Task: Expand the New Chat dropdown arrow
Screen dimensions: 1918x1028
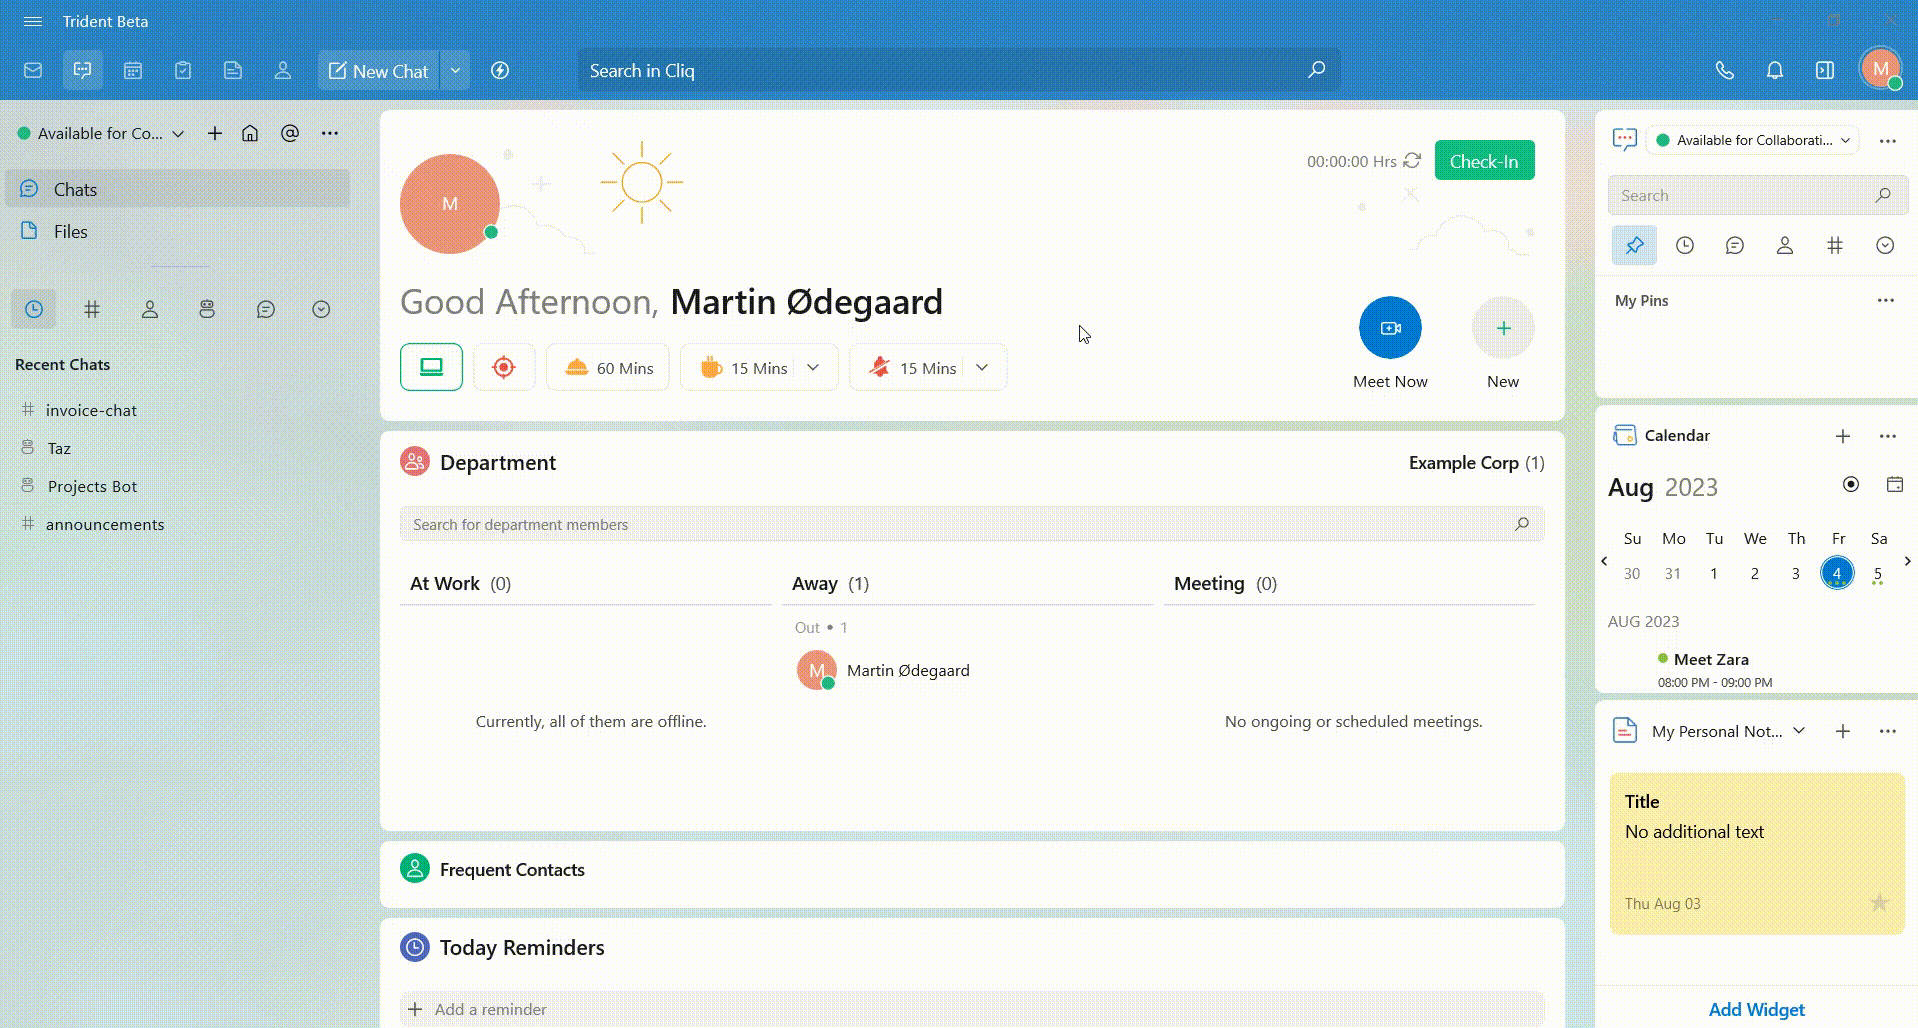Action: click(455, 71)
